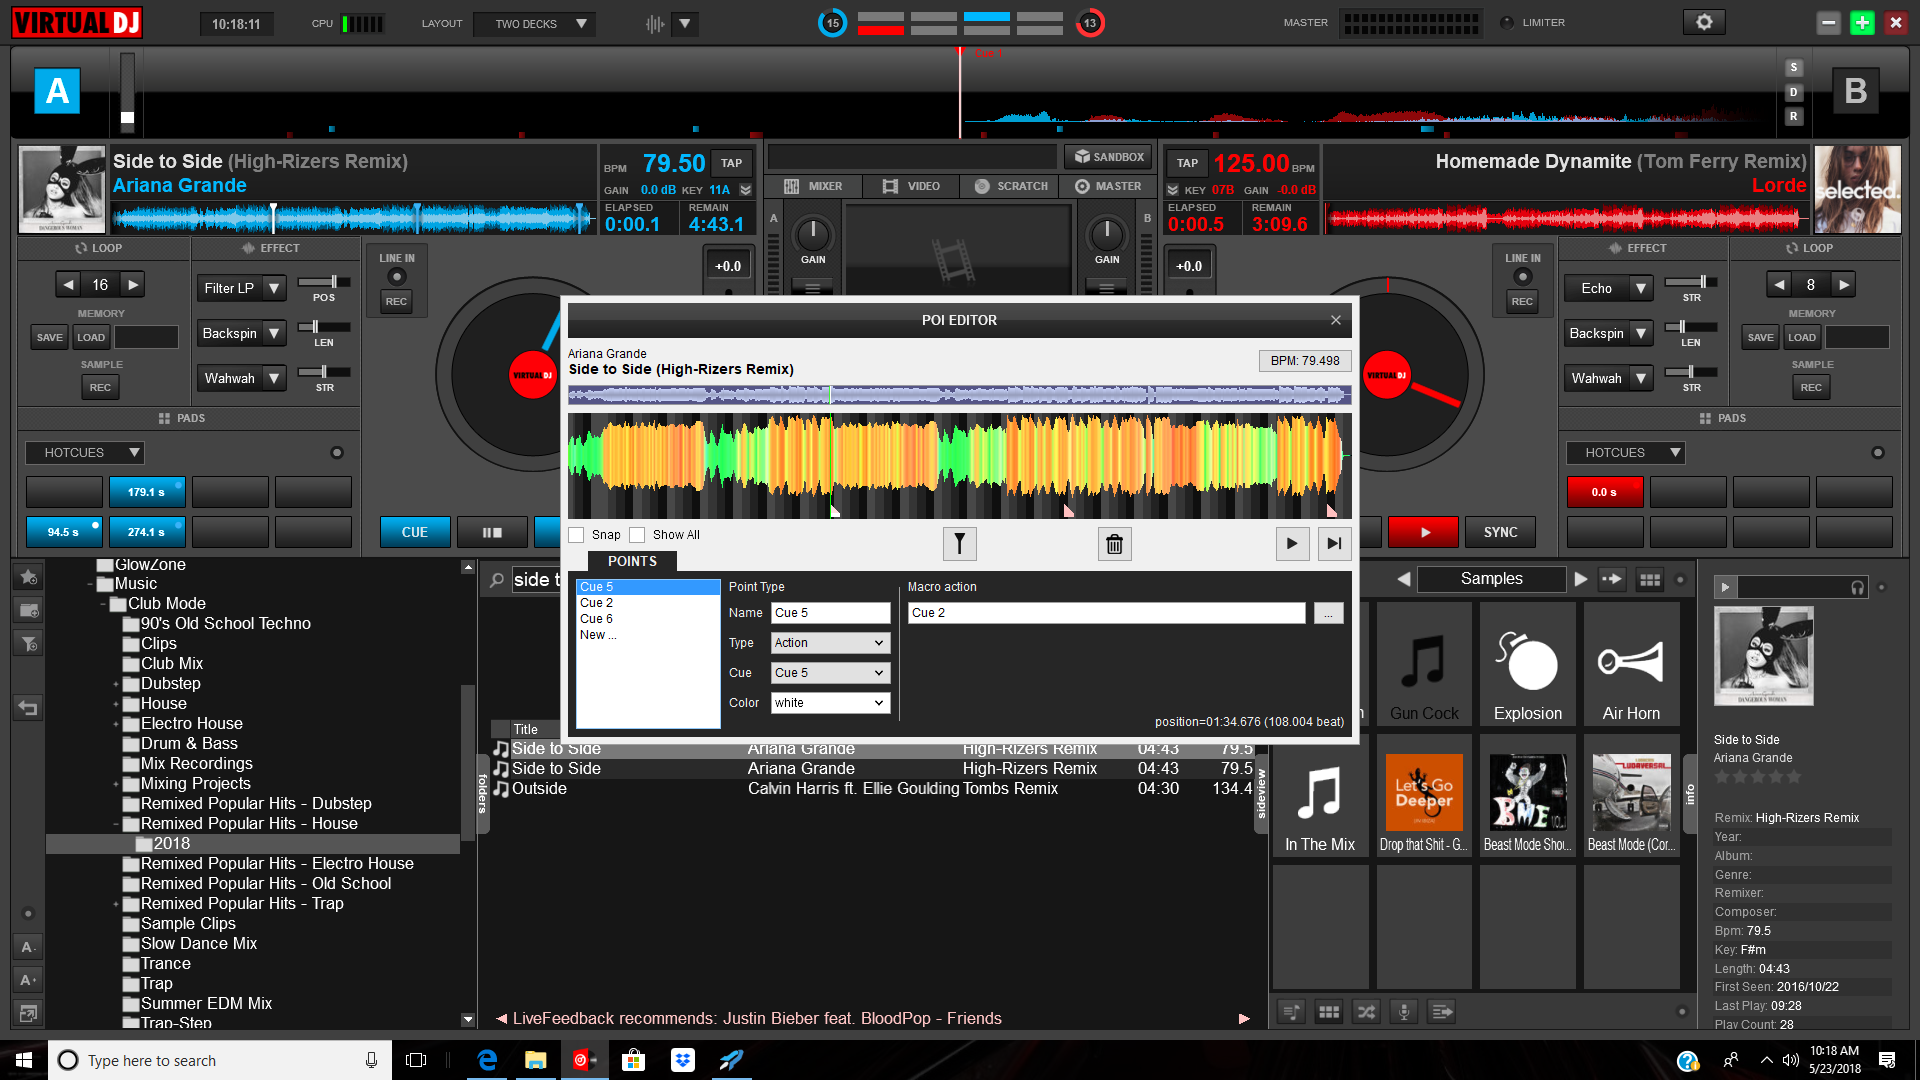The width and height of the screenshot is (1920, 1080).
Task: Switch to the MIXER tab
Action: pos(813,186)
